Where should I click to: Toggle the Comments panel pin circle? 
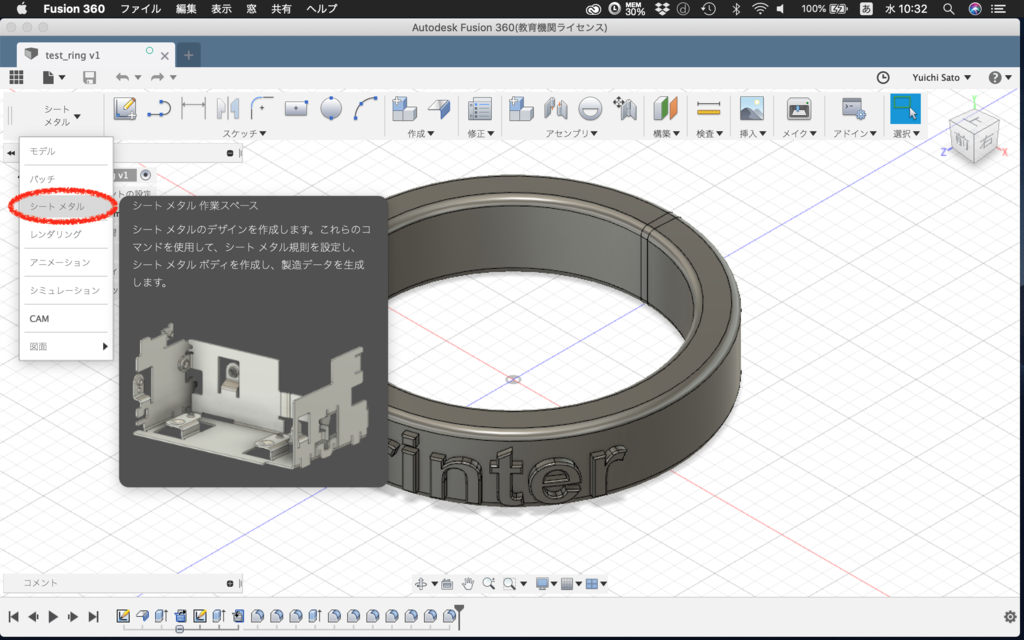(230, 583)
